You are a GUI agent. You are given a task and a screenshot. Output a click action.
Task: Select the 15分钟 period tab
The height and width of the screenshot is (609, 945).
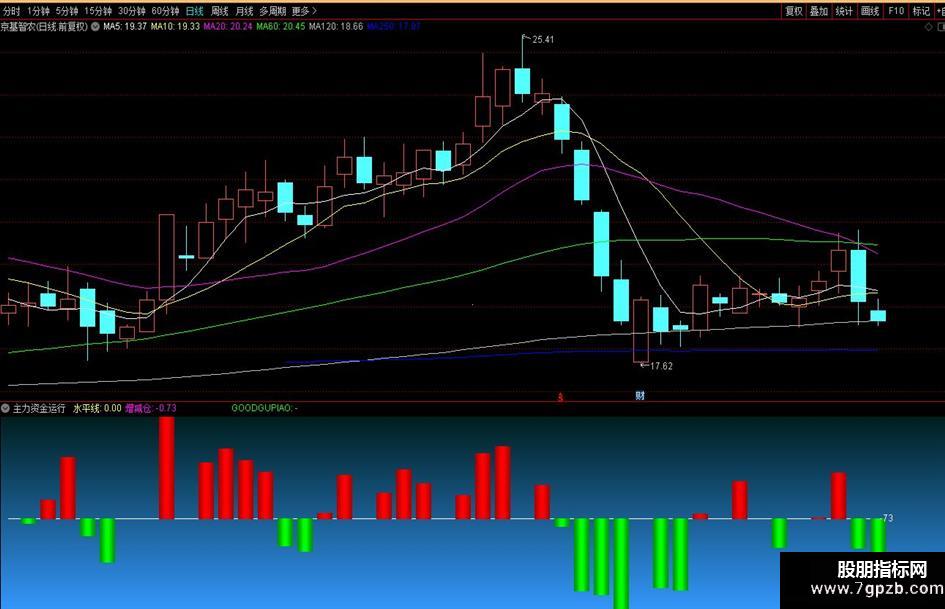click(98, 11)
